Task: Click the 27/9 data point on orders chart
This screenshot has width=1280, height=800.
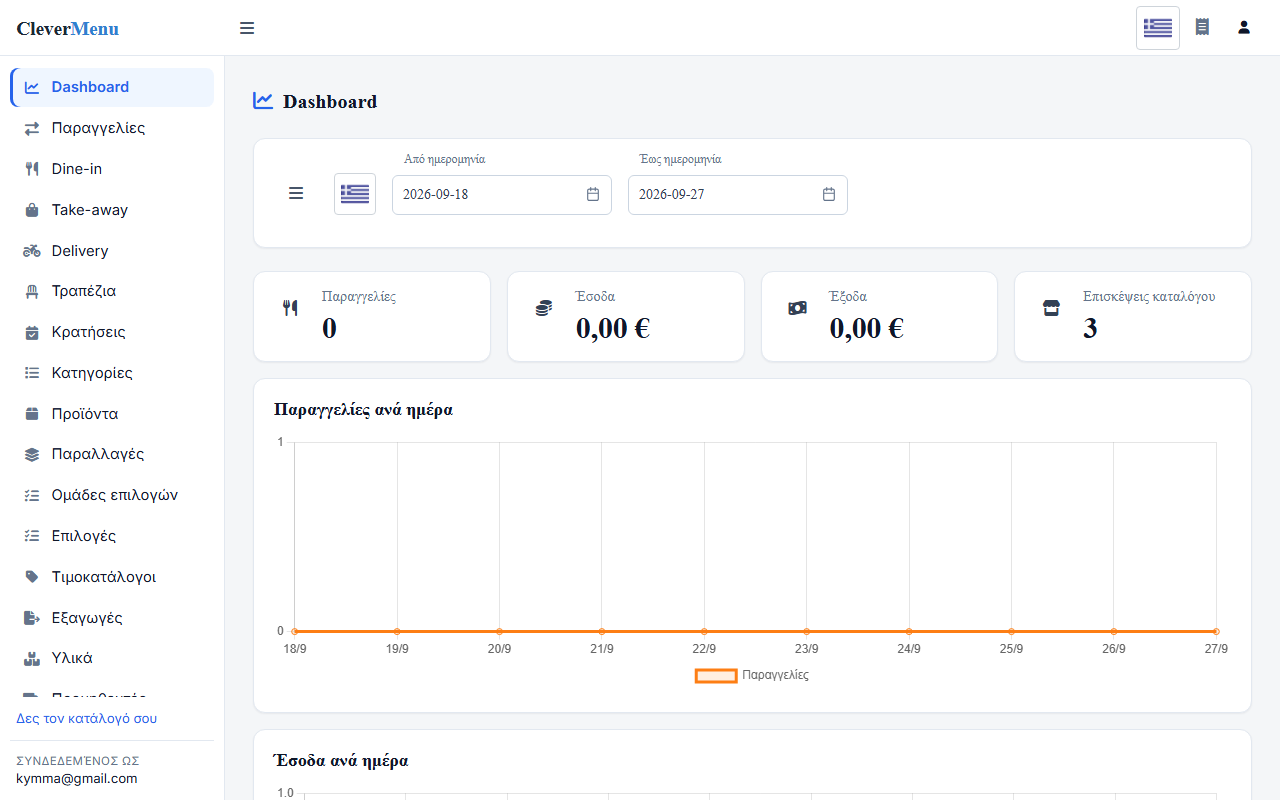Action: pos(1216,631)
